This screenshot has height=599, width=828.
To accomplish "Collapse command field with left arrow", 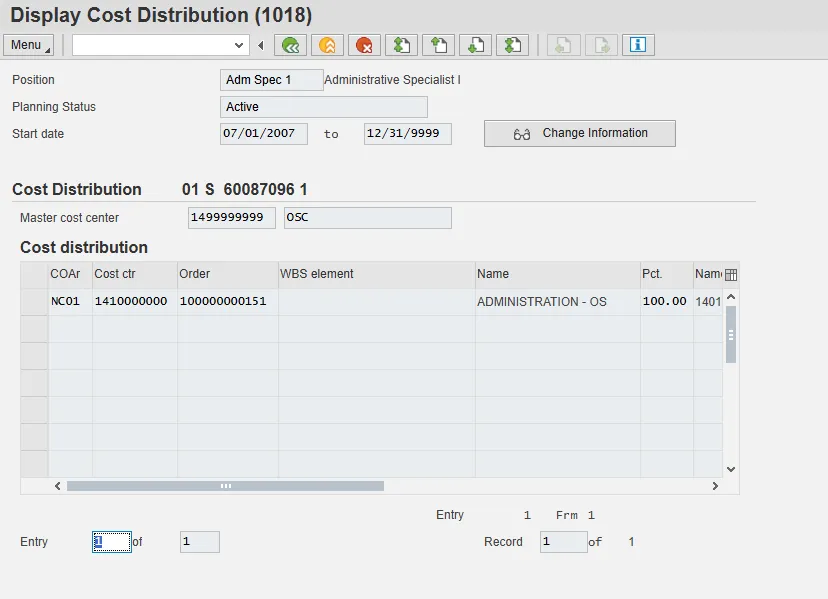I will coord(261,45).
